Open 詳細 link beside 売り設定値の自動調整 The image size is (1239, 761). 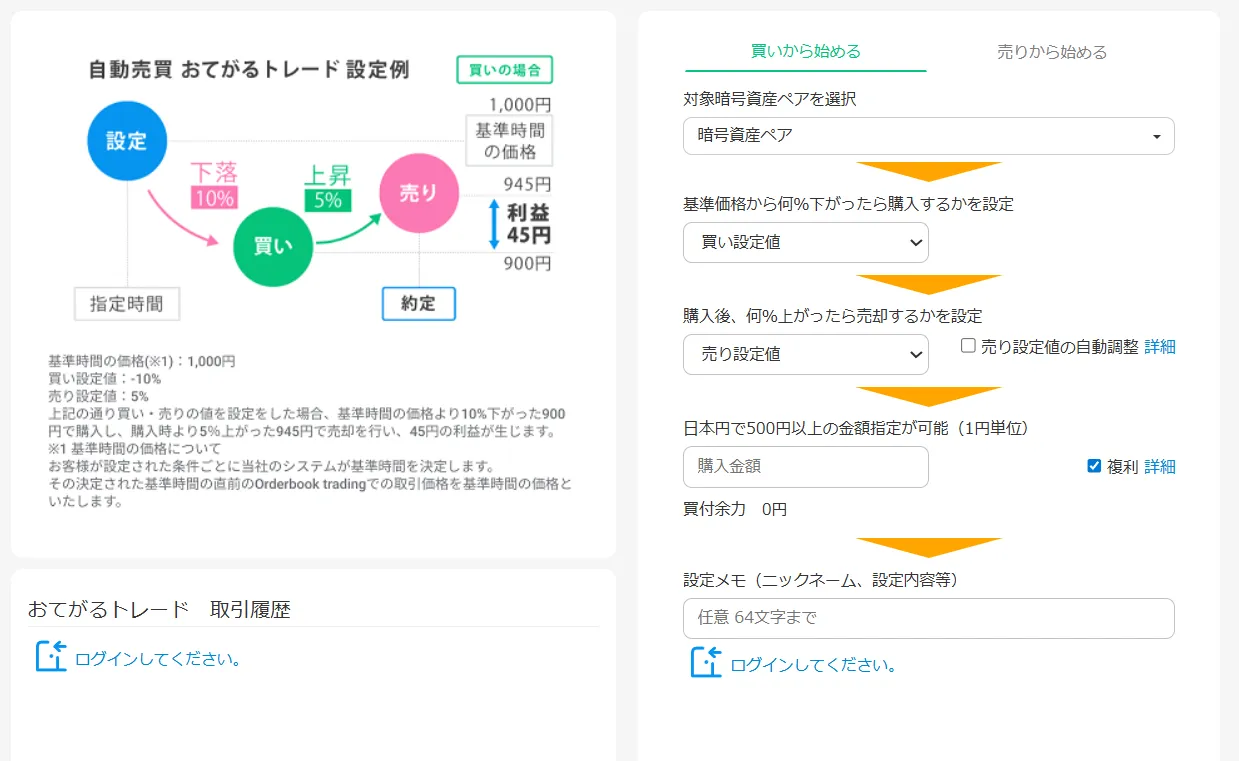click(x=1160, y=347)
